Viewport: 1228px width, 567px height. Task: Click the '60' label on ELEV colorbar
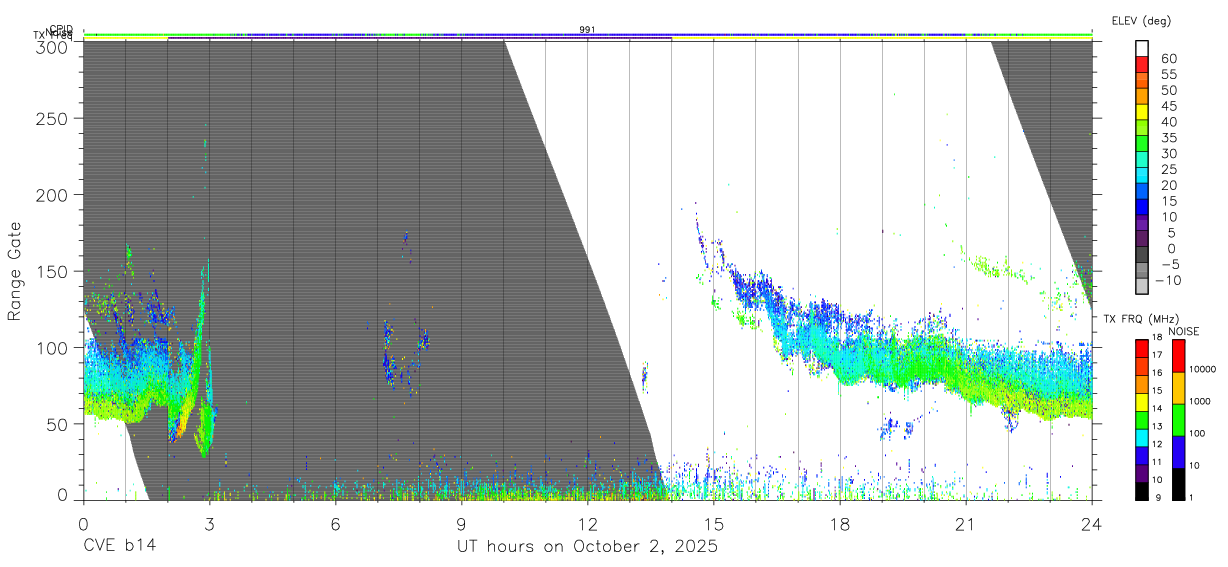tap(1168, 59)
